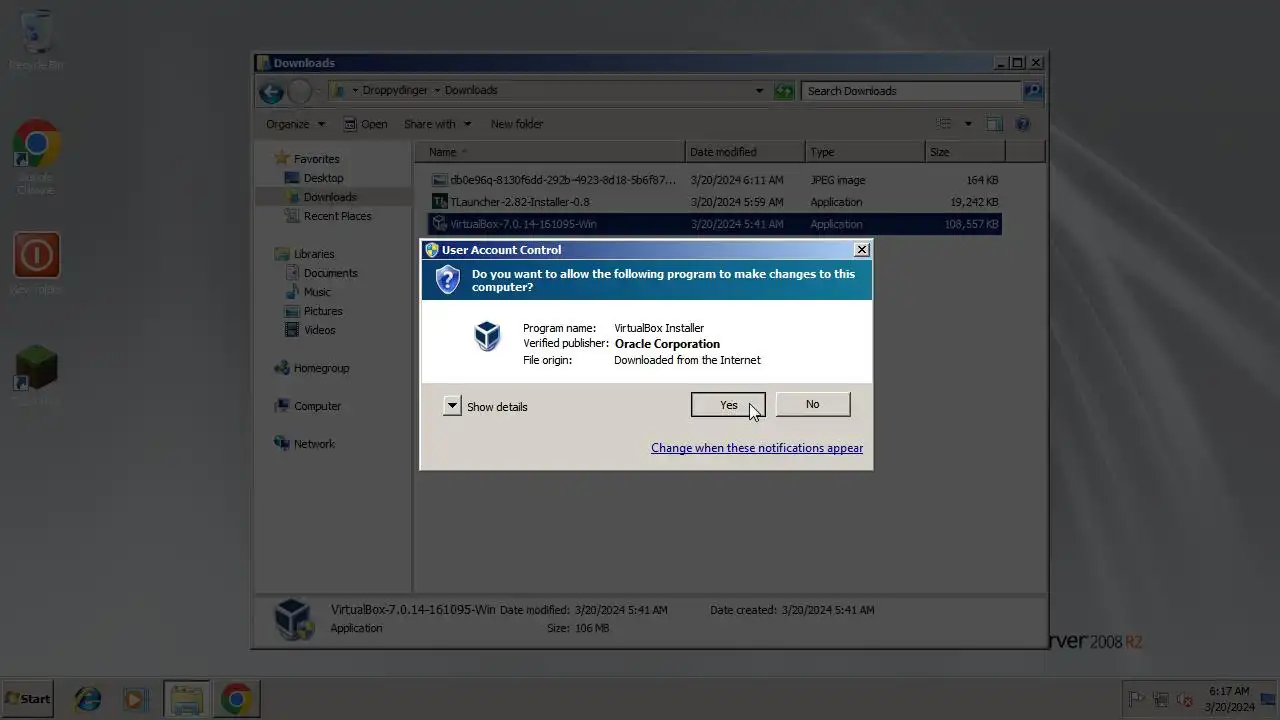
Task: Click Show desktop button at taskbar end
Action: pyautogui.click(x=1268, y=699)
